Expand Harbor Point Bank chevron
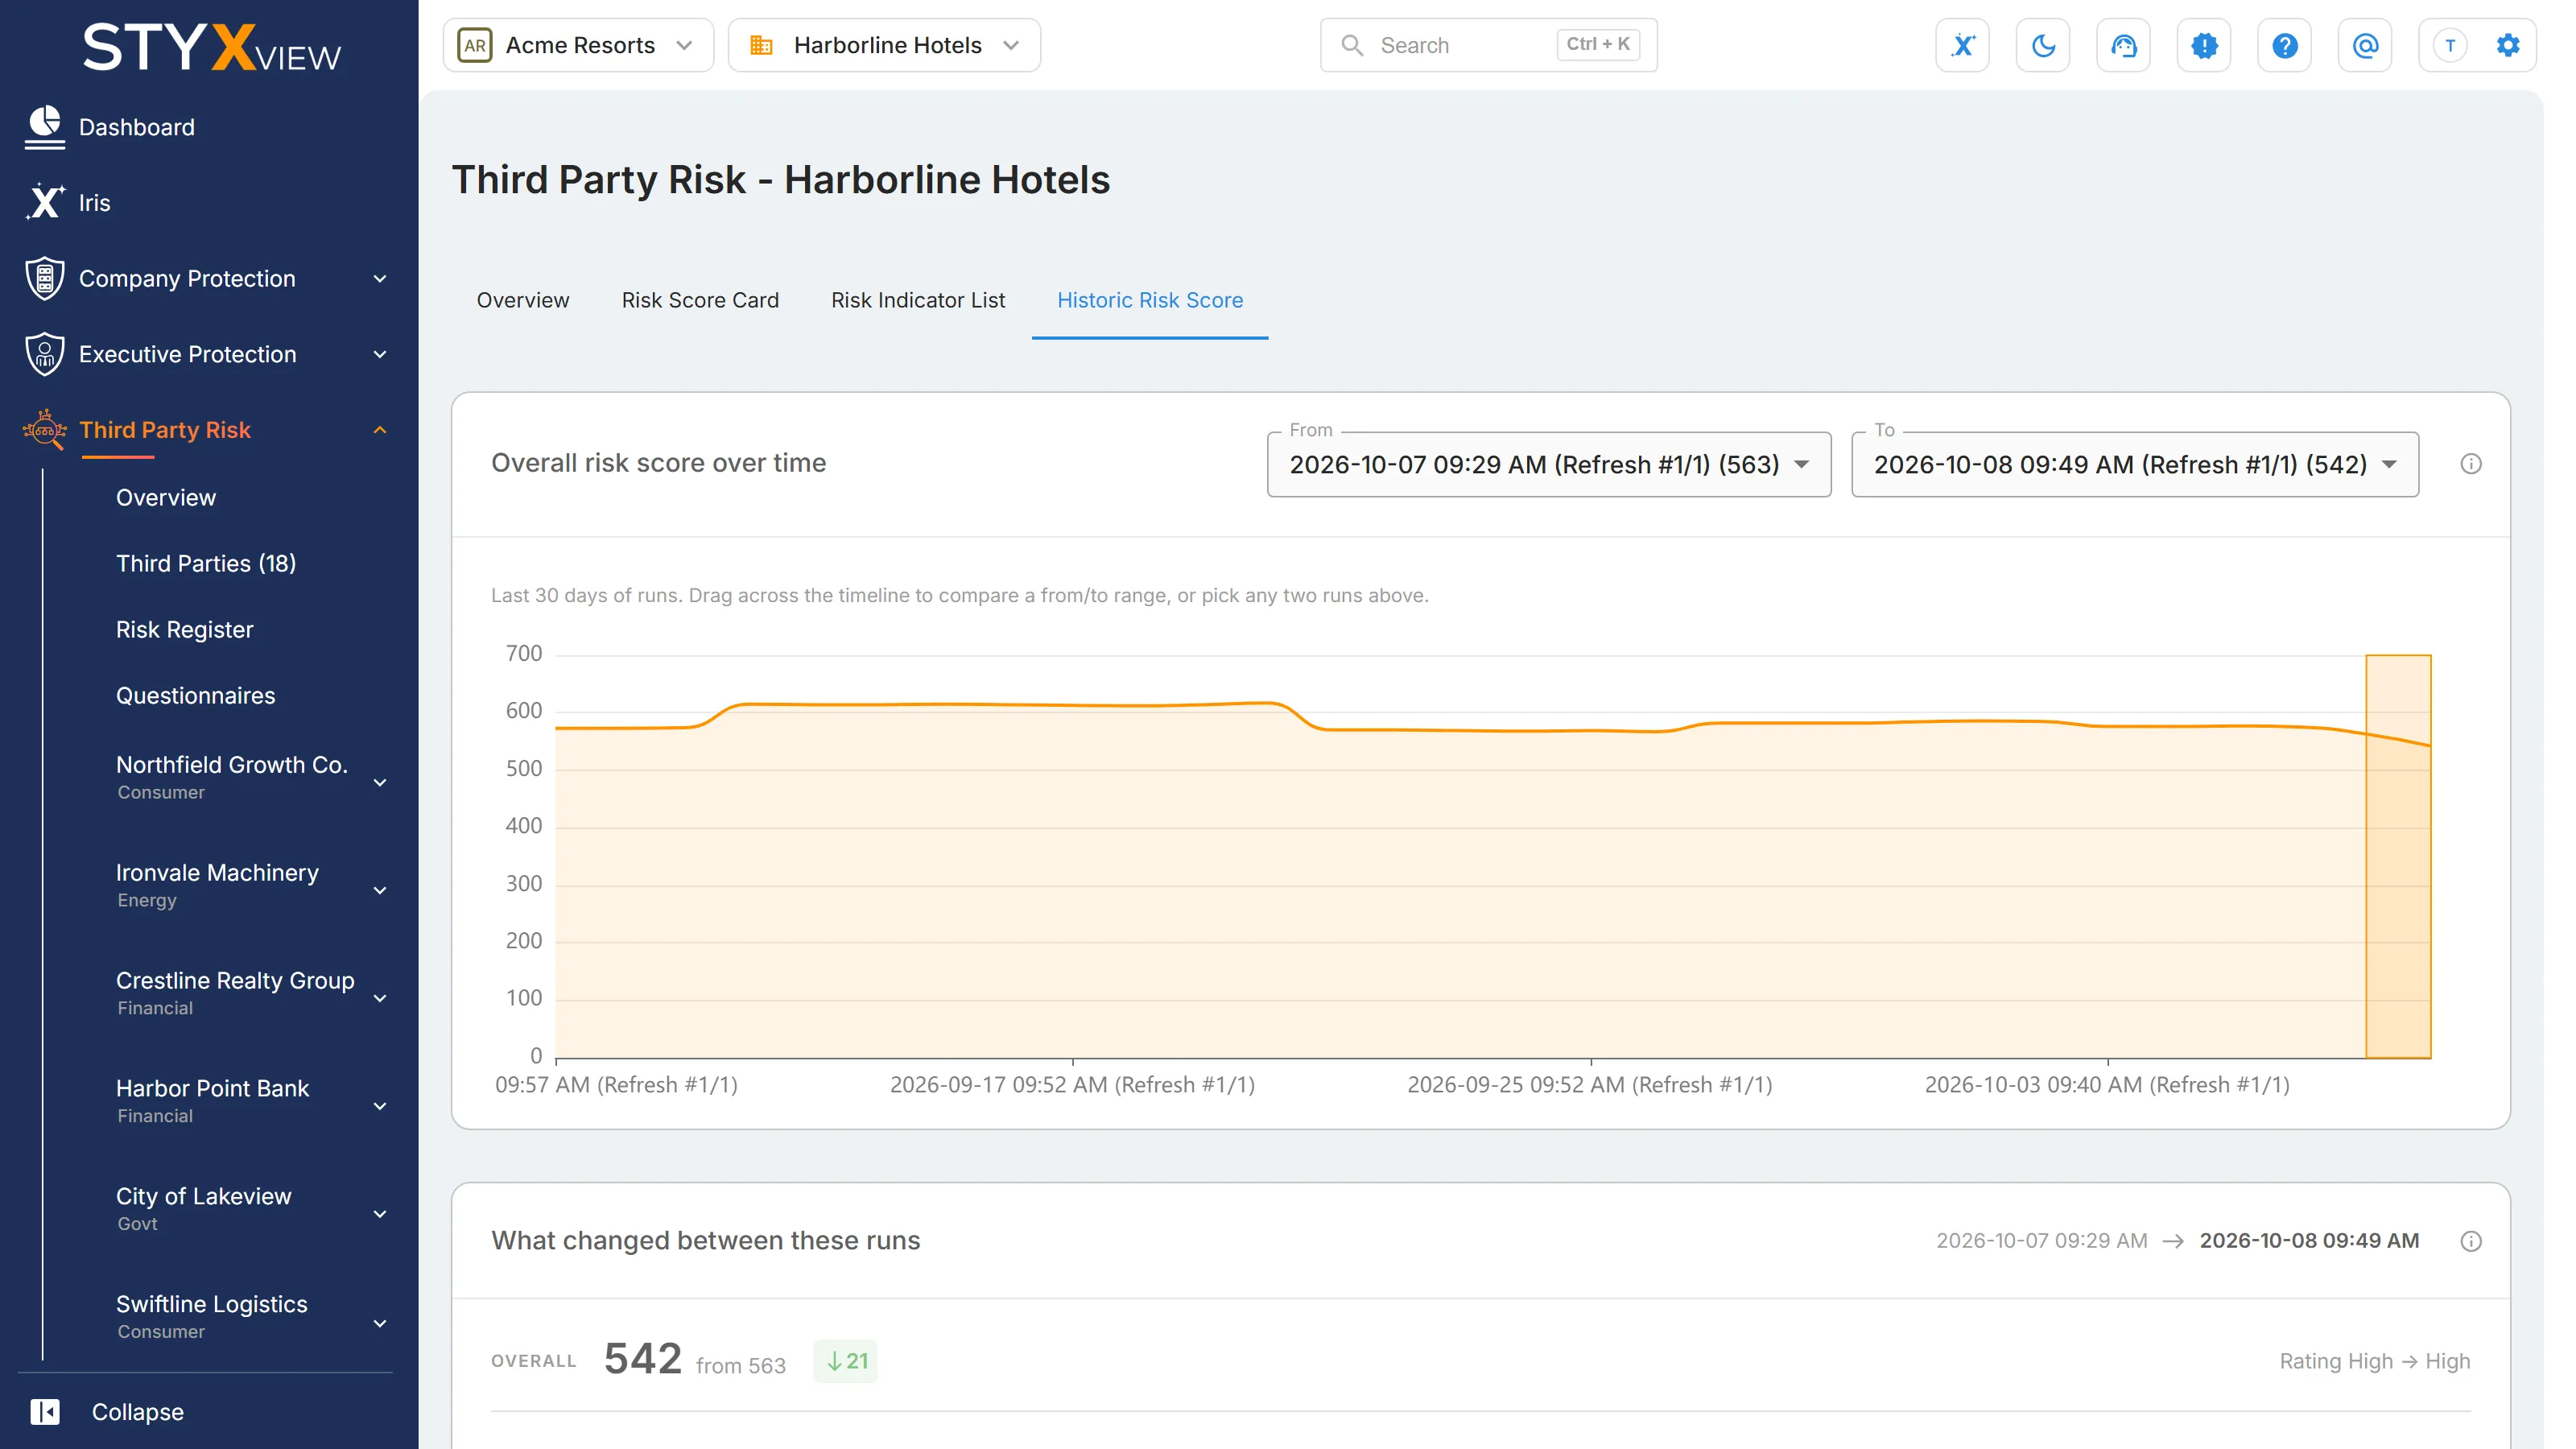Viewport: 2576px width, 1449px height. 380,1106
